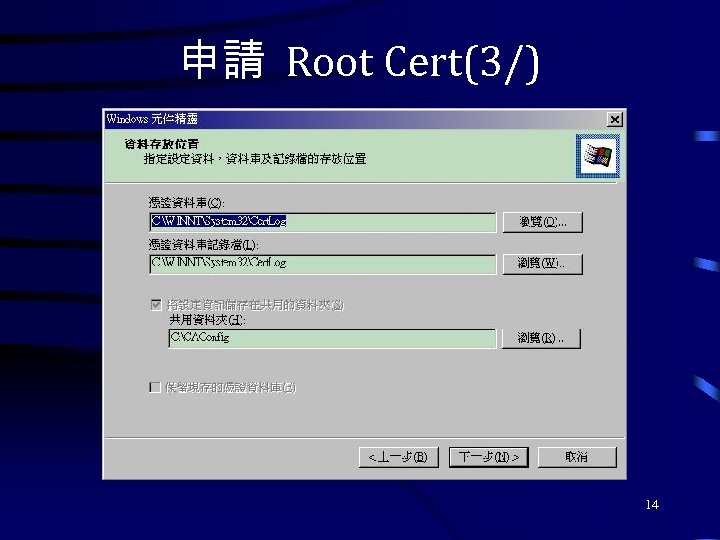Click the 憑證資料庫 path input field
The height and width of the screenshot is (540, 720).
click(x=323, y=222)
